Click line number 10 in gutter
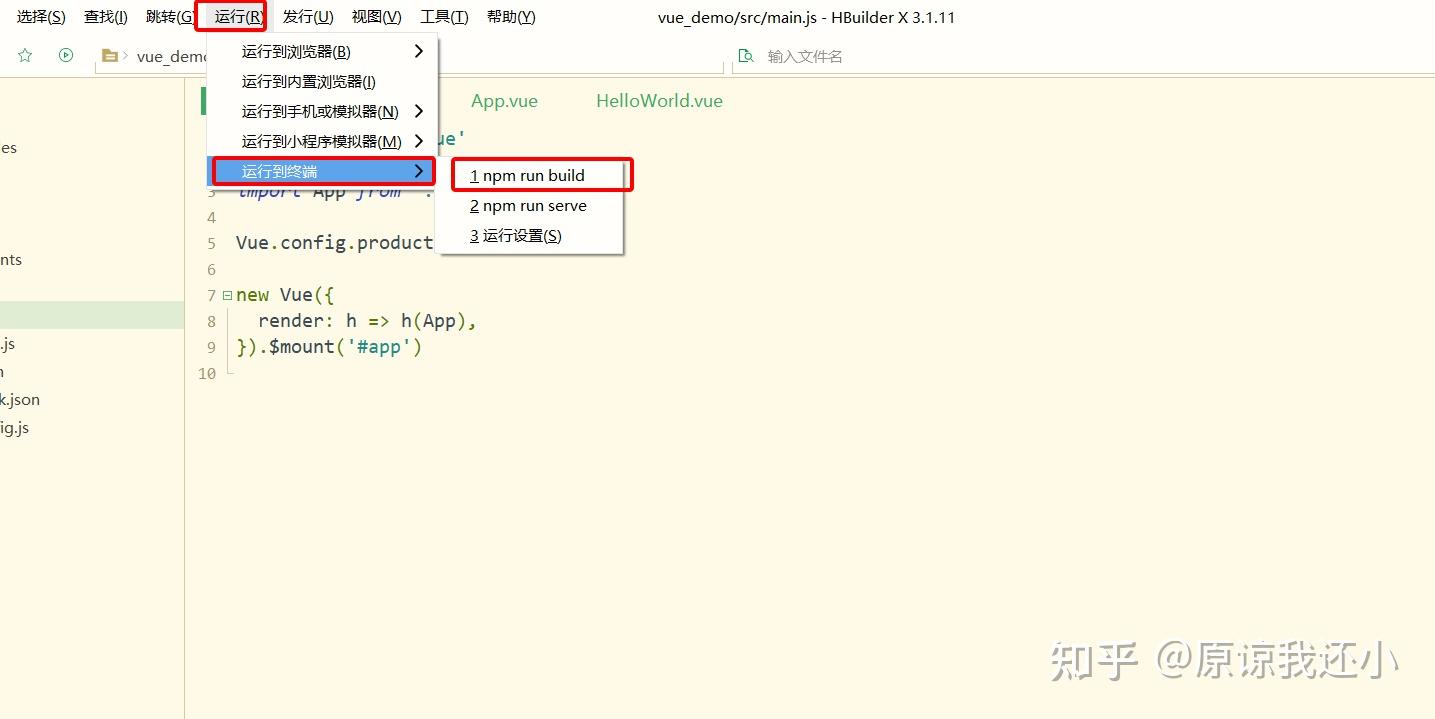 coord(207,374)
